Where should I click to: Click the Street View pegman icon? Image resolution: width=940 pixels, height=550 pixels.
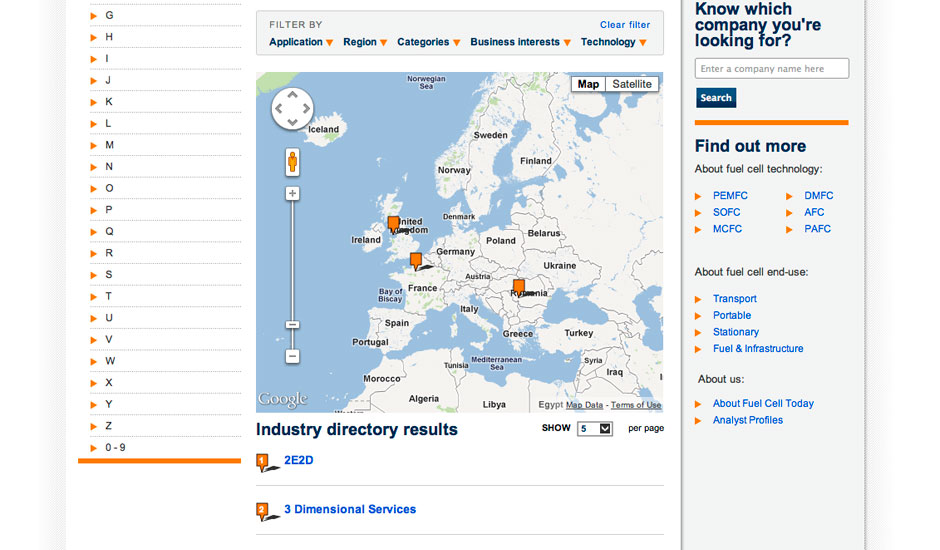(292, 162)
